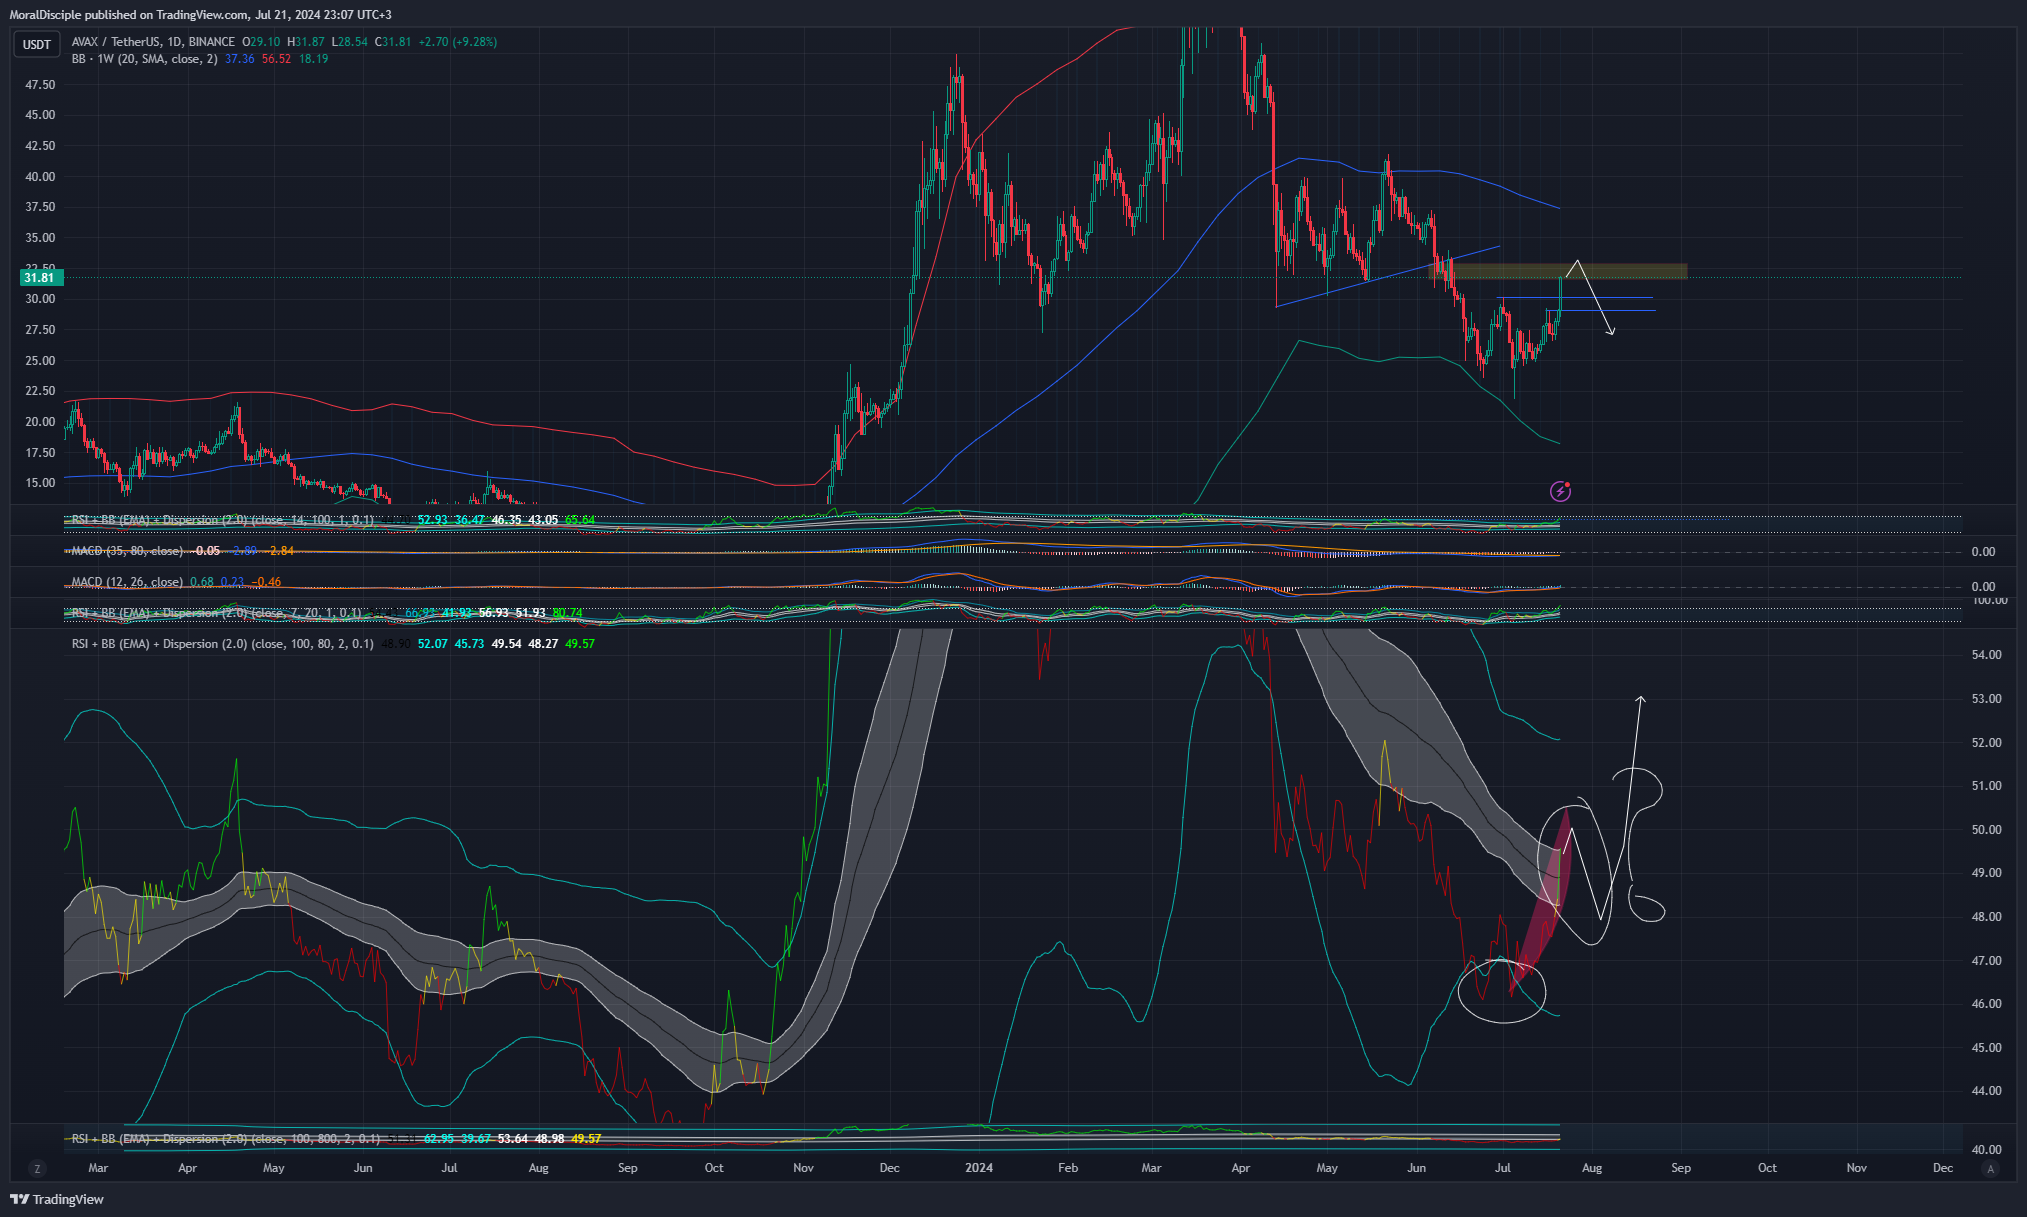Click the 25.00 price axis label
2027x1217 pixels.
pyautogui.click(x=40, y=361)
